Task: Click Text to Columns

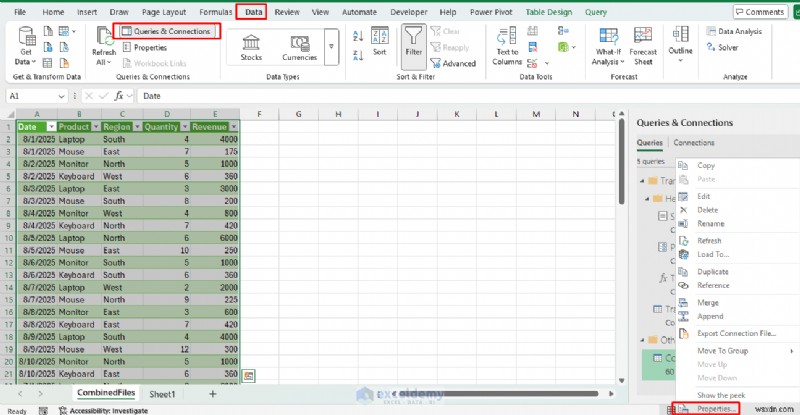Action: point(507,47)
